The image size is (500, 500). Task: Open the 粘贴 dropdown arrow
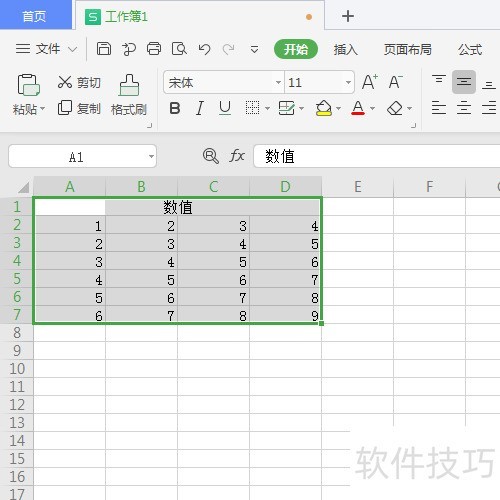42,109
